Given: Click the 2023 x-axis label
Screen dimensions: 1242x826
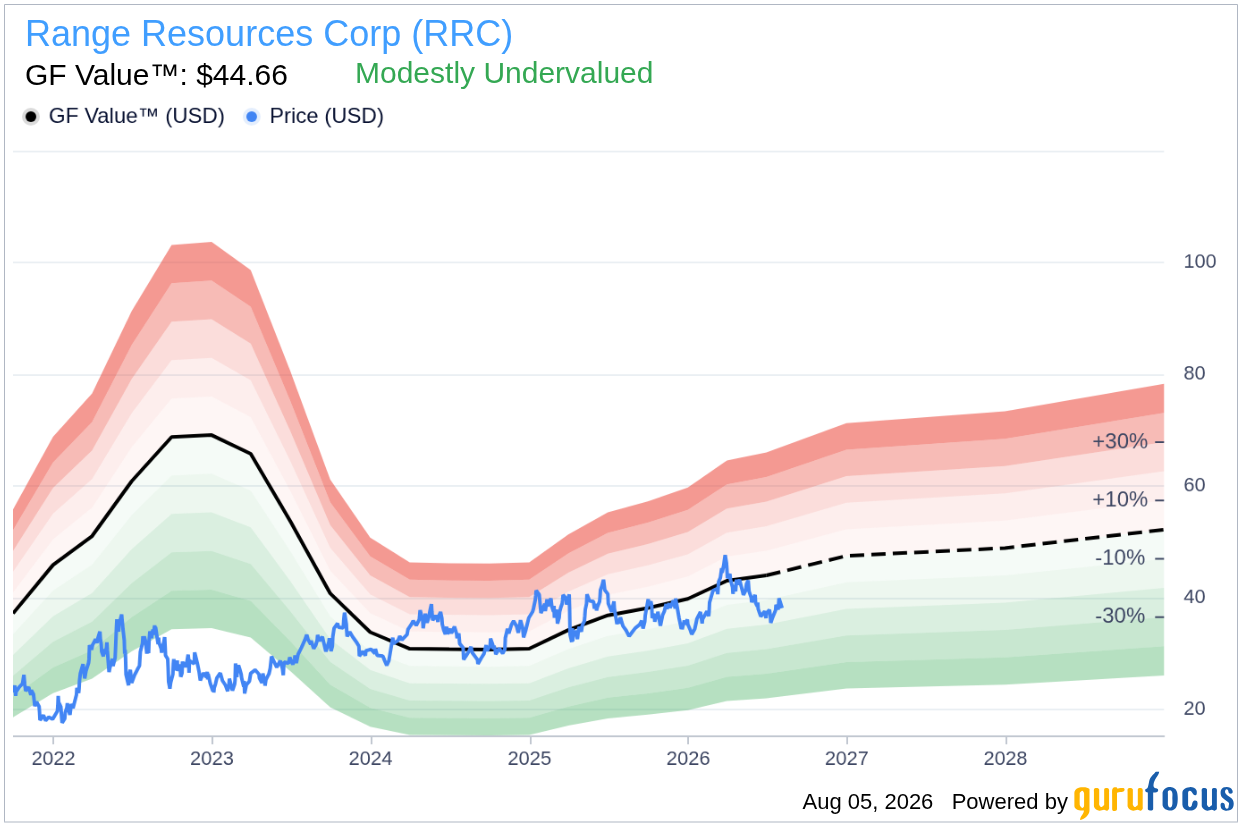Looking at the screenshot, I should click(212, 758).
